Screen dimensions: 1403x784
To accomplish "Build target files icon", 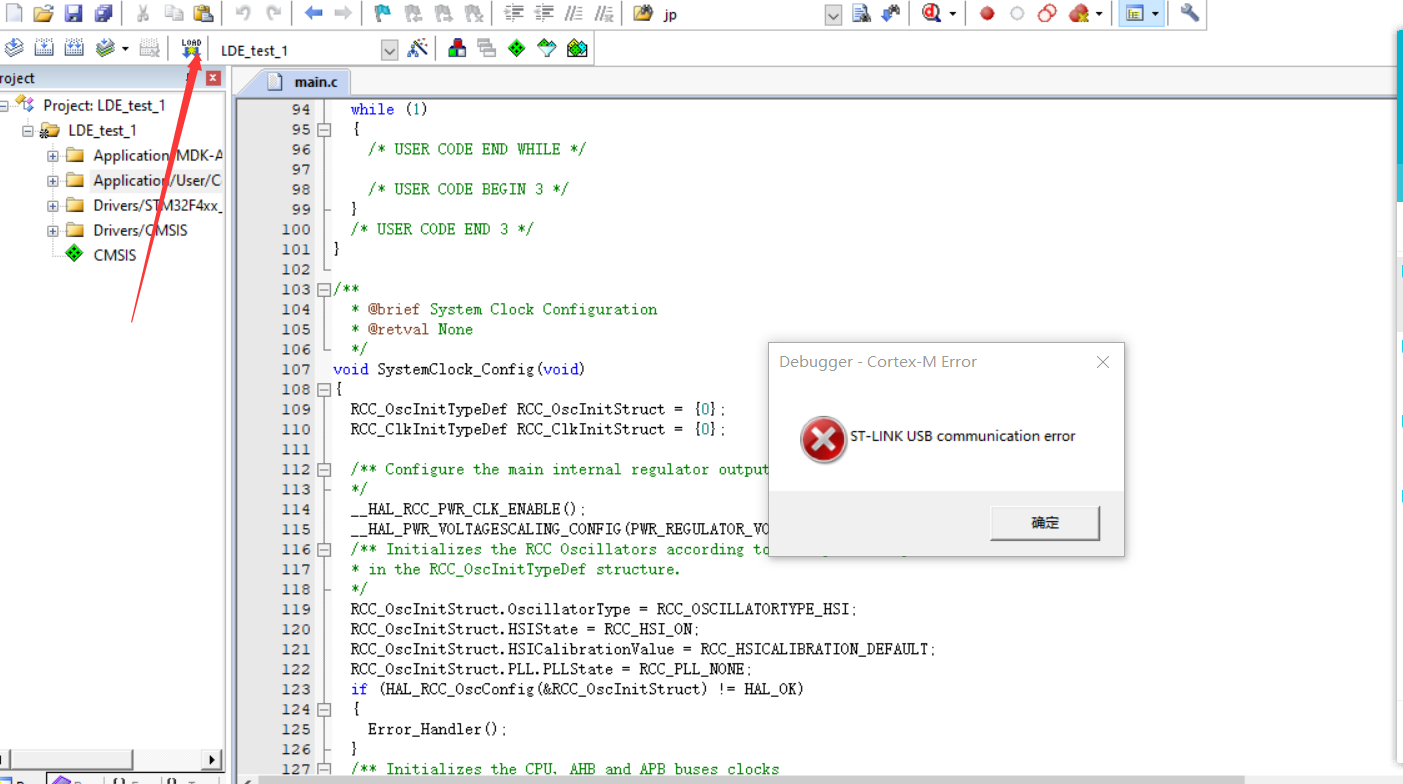I will click(44, 48).
